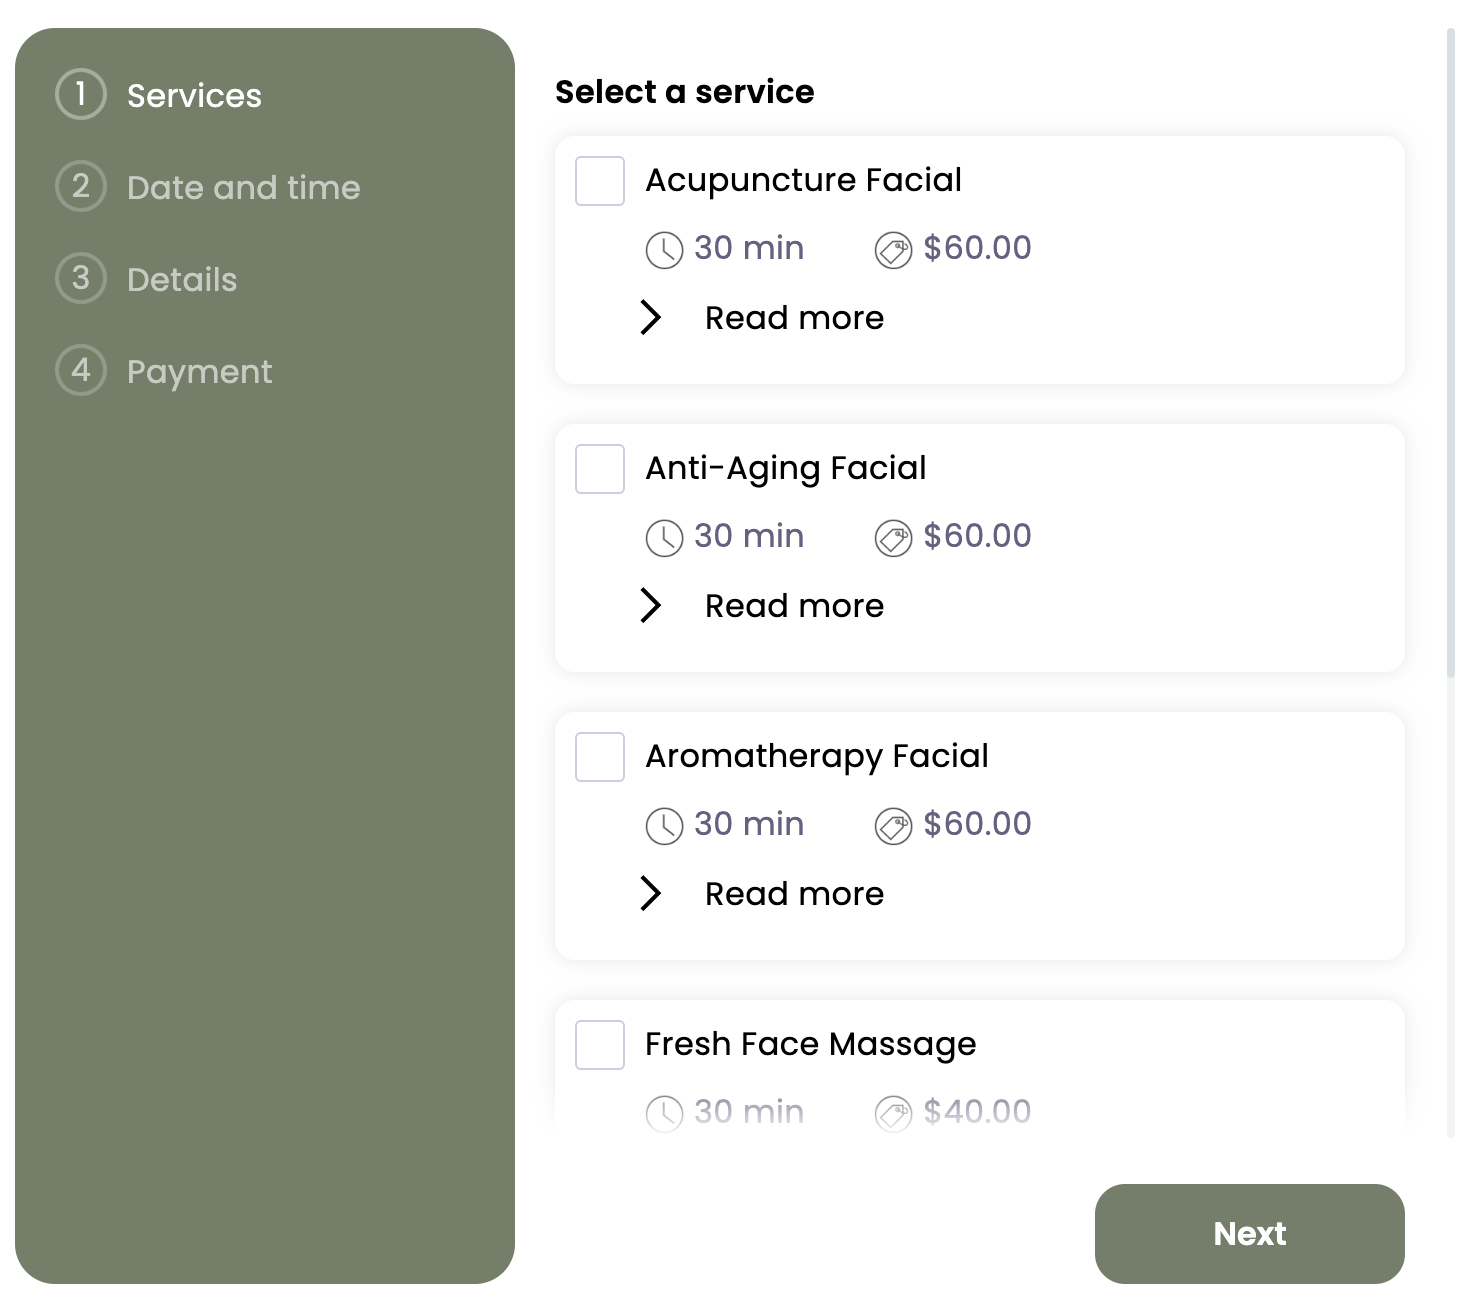Click the clock icon on Aromatherapy Facial card

(x=663, y=826)
